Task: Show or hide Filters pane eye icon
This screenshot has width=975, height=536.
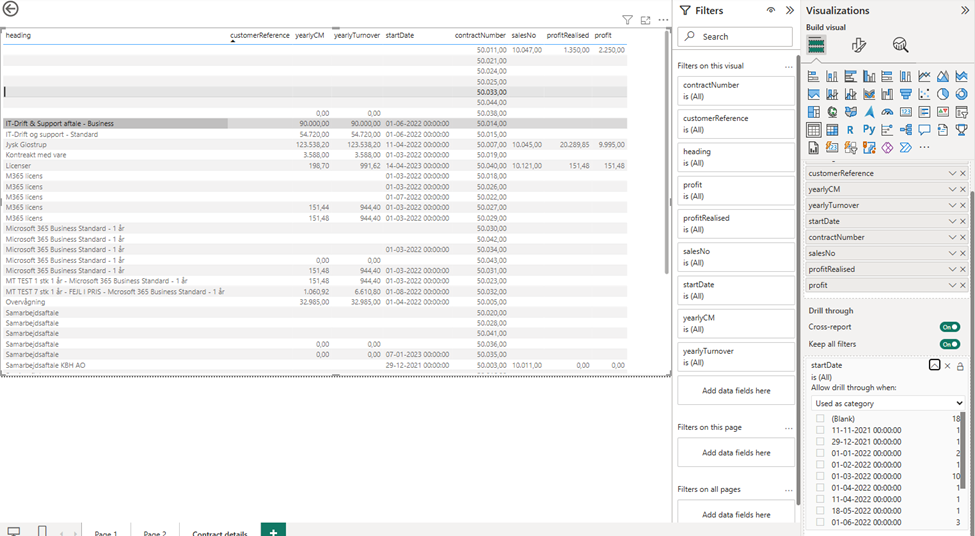Action: tap(771, 10)
